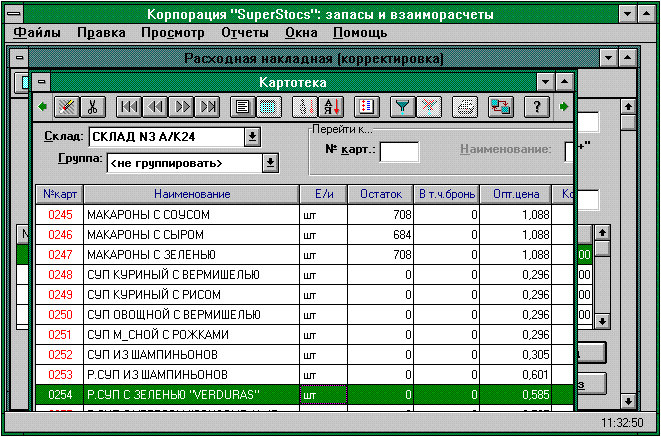This screenshot has width=661, height=437.
Task: Open help with the question mark icon
Action: [536, 107]
